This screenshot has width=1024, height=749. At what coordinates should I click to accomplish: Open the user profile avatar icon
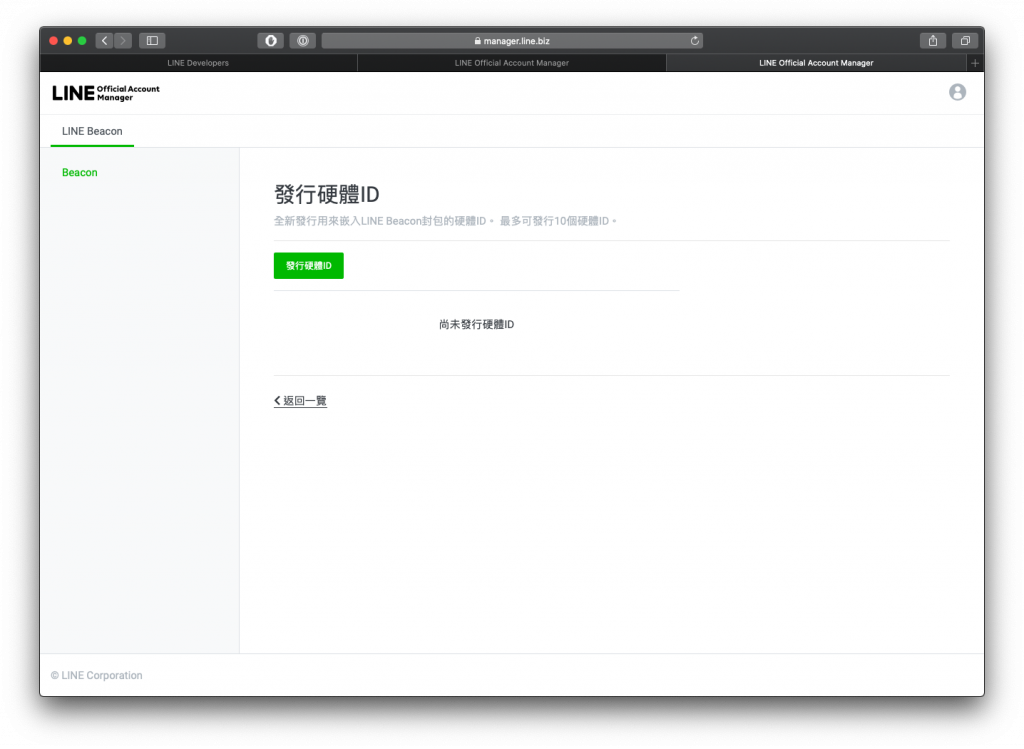[957, 92]
